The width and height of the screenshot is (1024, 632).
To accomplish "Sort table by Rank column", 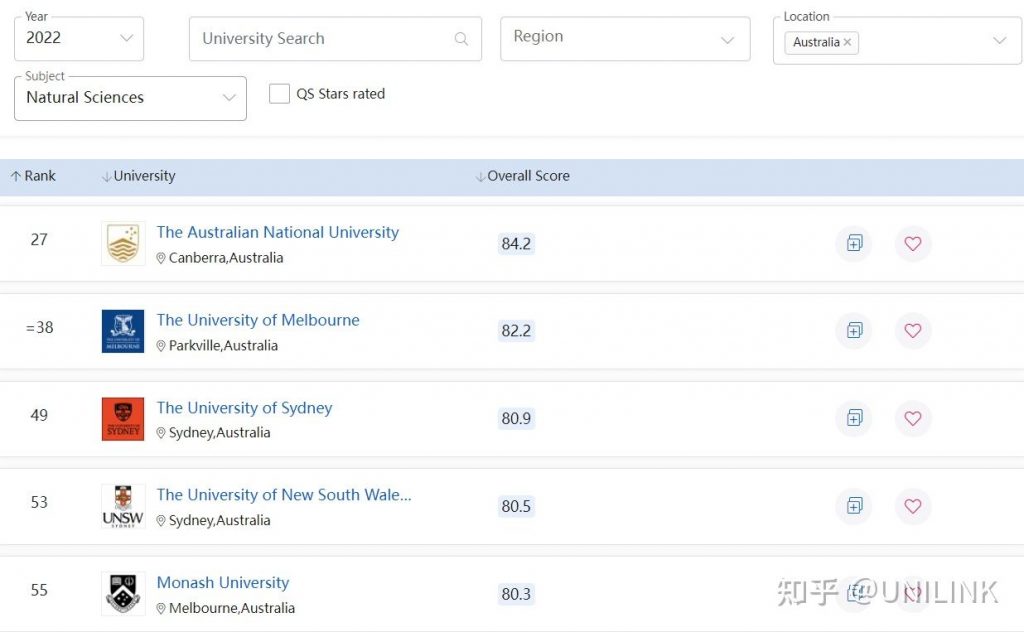I will tap(33, 176).
